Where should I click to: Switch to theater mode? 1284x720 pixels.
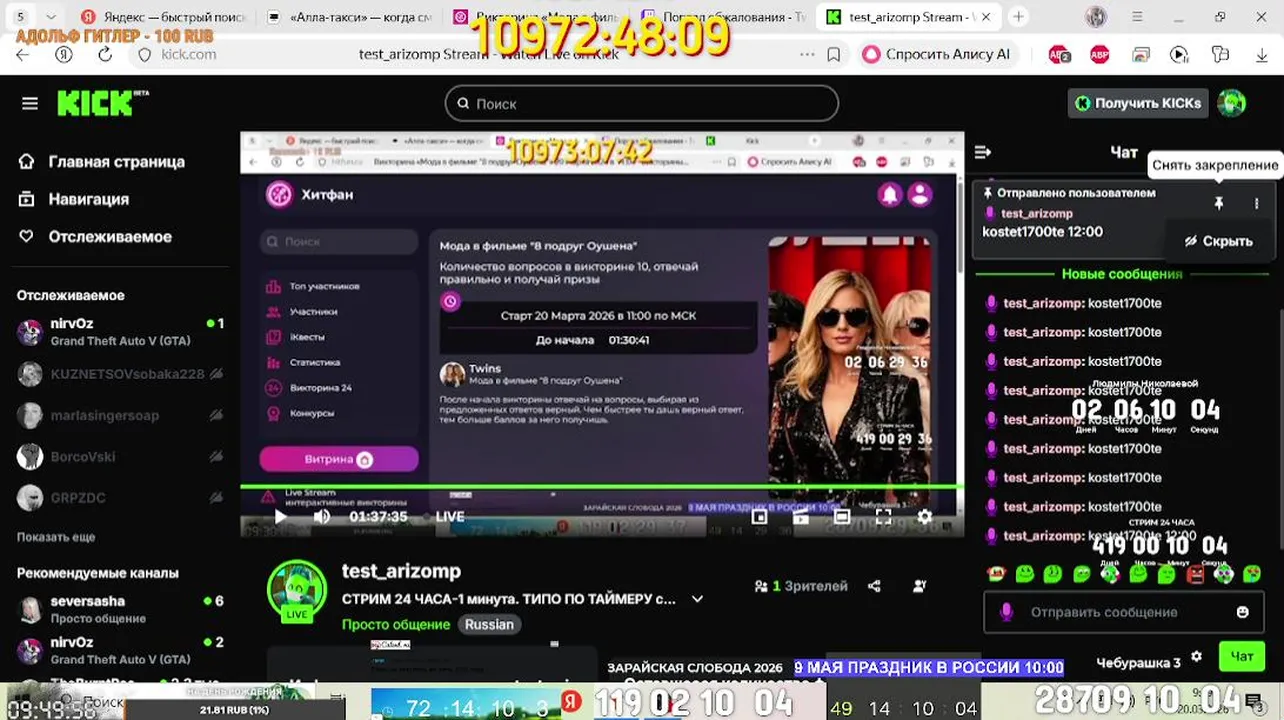[842, 517]
